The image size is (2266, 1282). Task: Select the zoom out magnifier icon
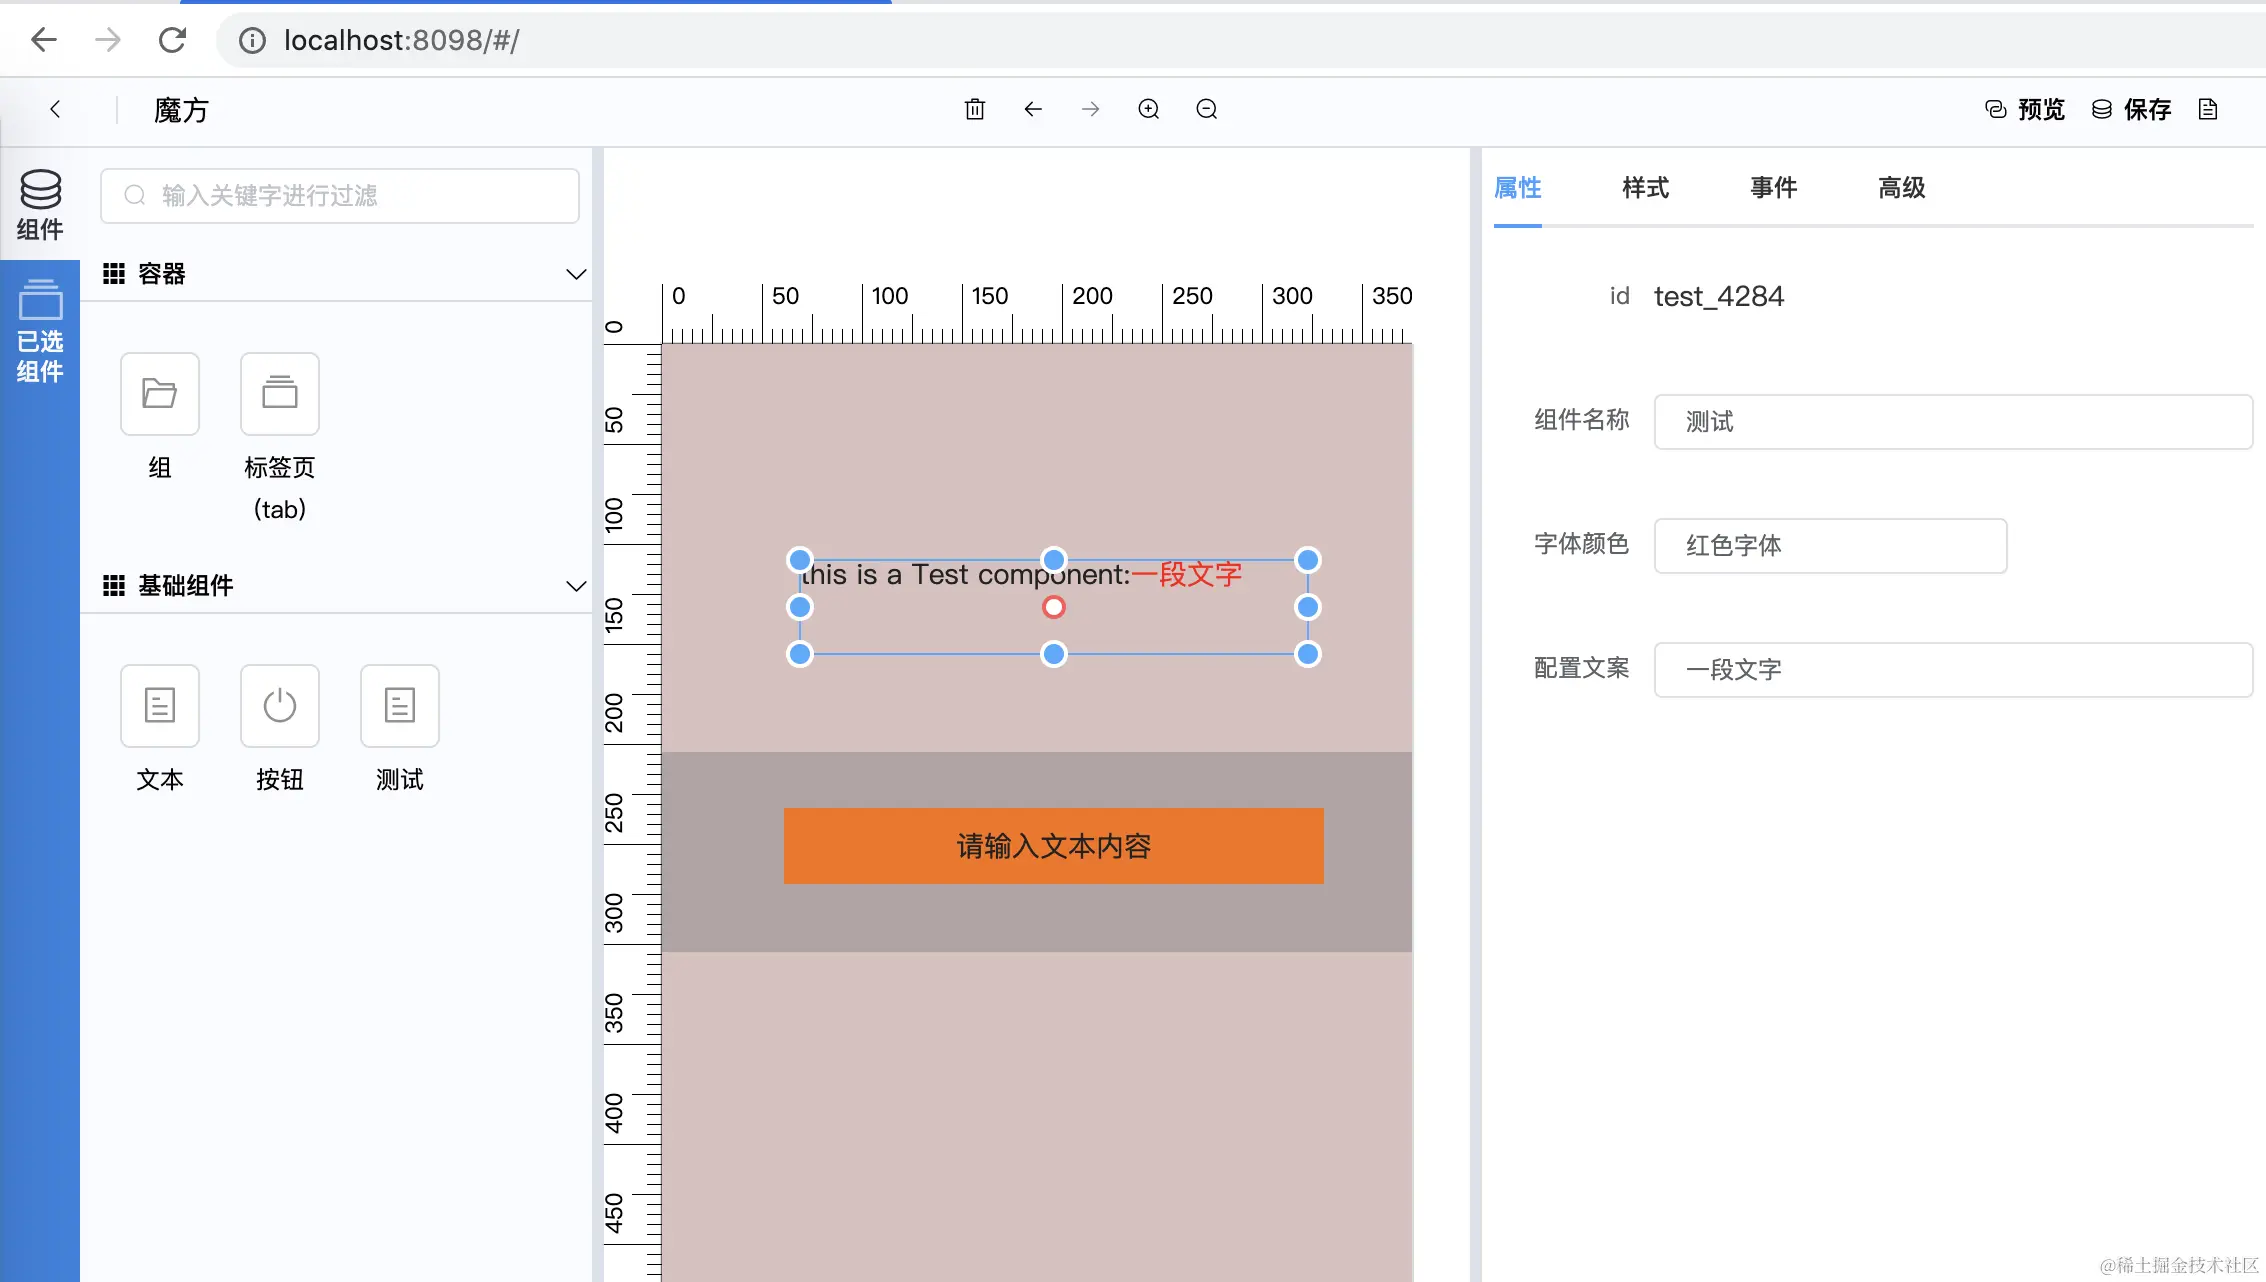pyautogui.click(x=1206, y=109)
